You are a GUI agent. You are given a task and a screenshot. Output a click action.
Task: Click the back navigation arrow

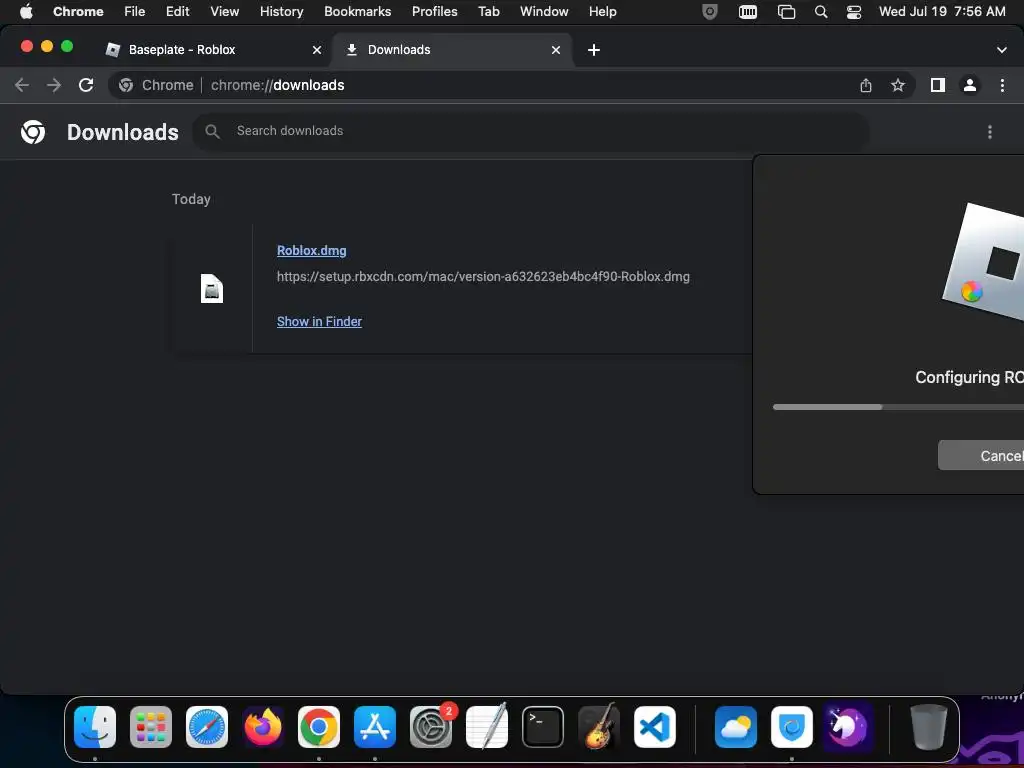click(22, 85)
